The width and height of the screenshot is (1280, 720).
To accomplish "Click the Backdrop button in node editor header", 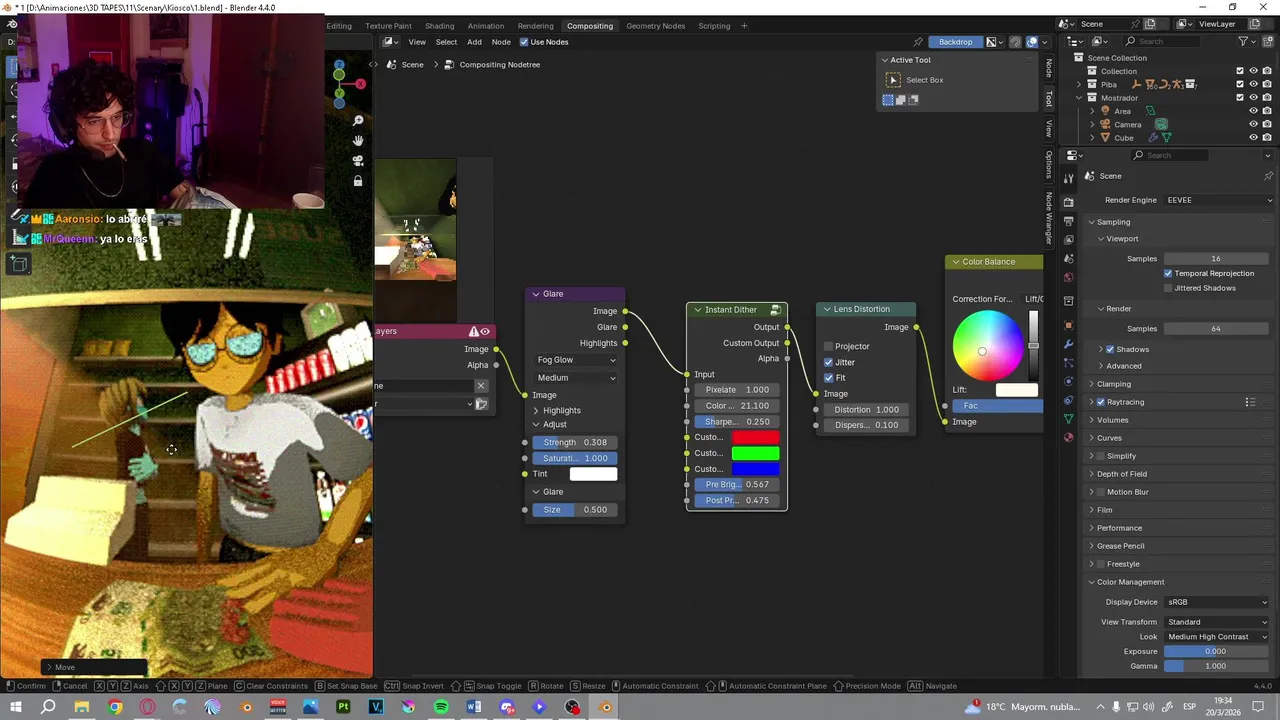I will coord(955,42).
